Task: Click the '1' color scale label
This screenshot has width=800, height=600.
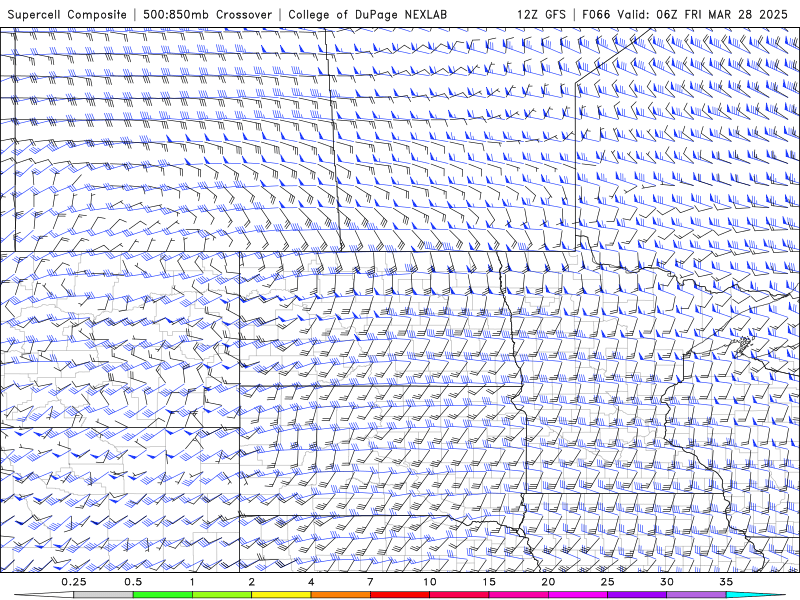Action: pos(192,582)
